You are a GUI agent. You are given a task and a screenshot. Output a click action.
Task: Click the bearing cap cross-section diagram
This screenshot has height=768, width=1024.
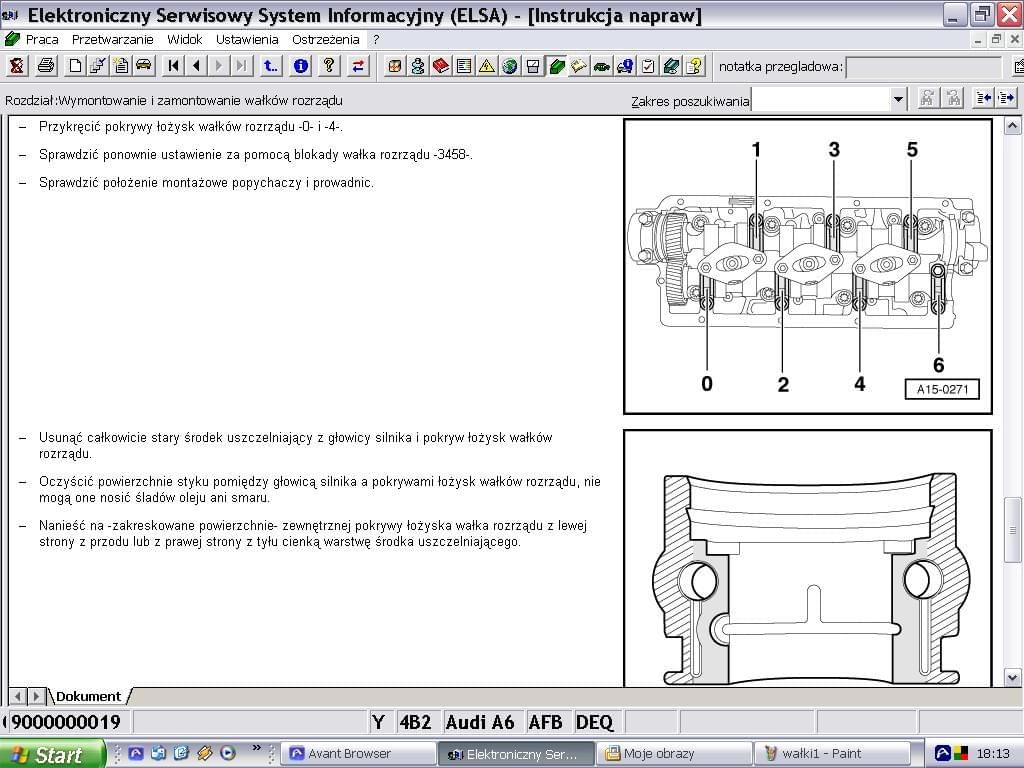coord(808,558)
